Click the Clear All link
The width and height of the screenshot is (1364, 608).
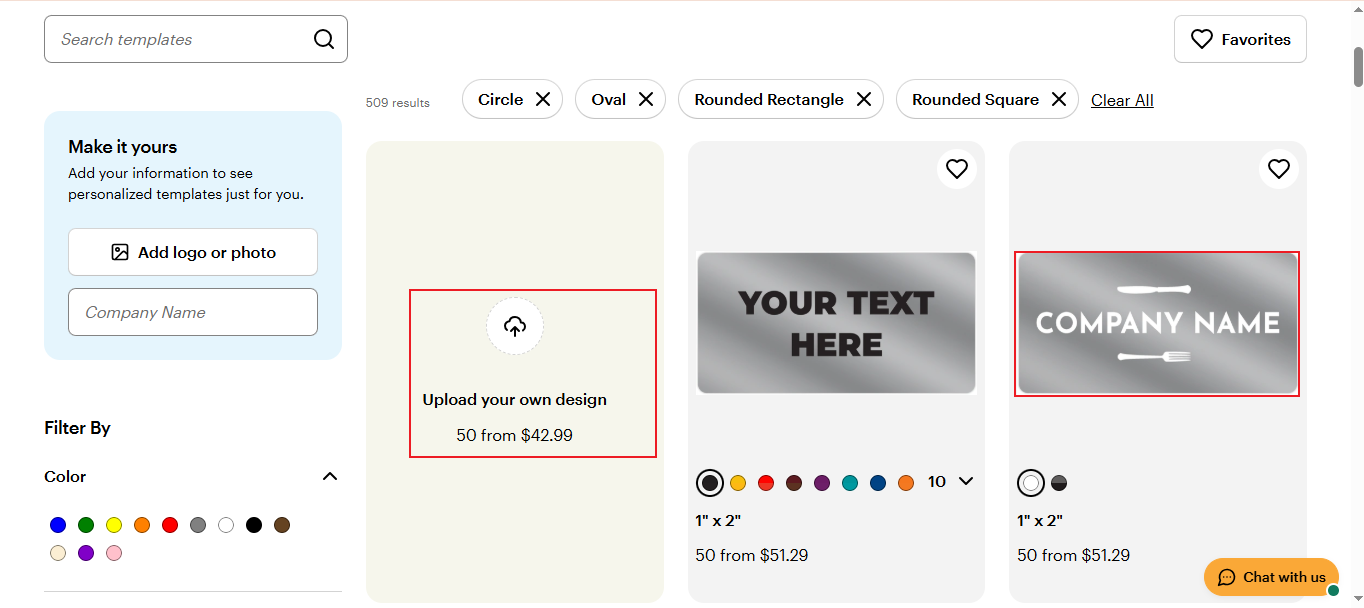coord(1122,100)
